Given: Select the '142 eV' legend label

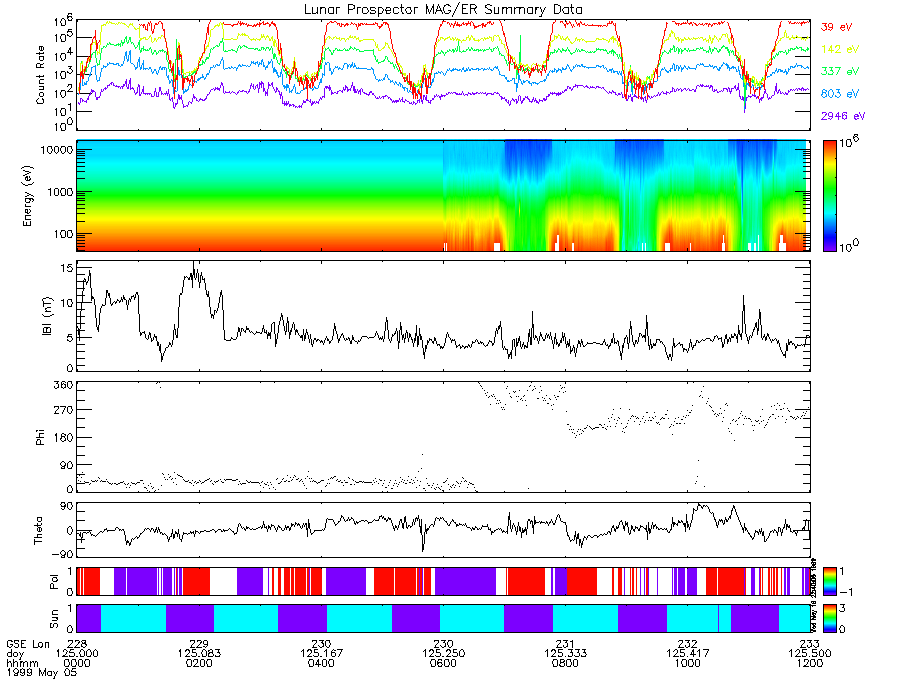Looking at the screenshot, I should coord(840,49).
